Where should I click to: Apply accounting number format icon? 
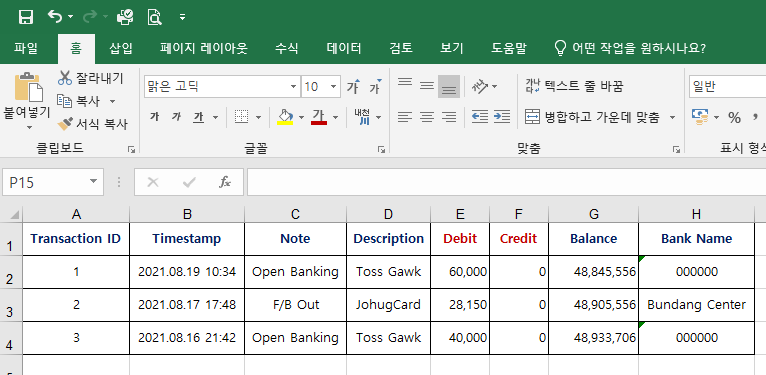701,117
